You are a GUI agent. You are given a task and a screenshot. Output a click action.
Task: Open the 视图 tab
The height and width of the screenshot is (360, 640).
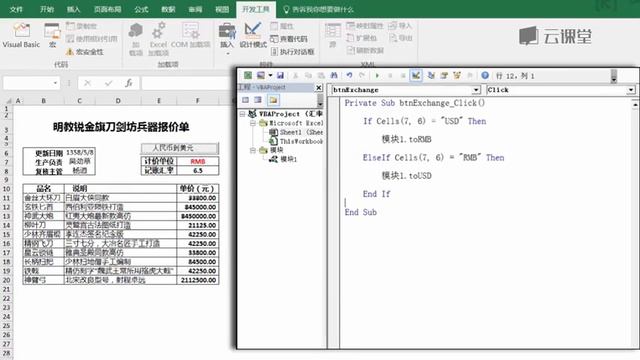click(x=222, y=9)
